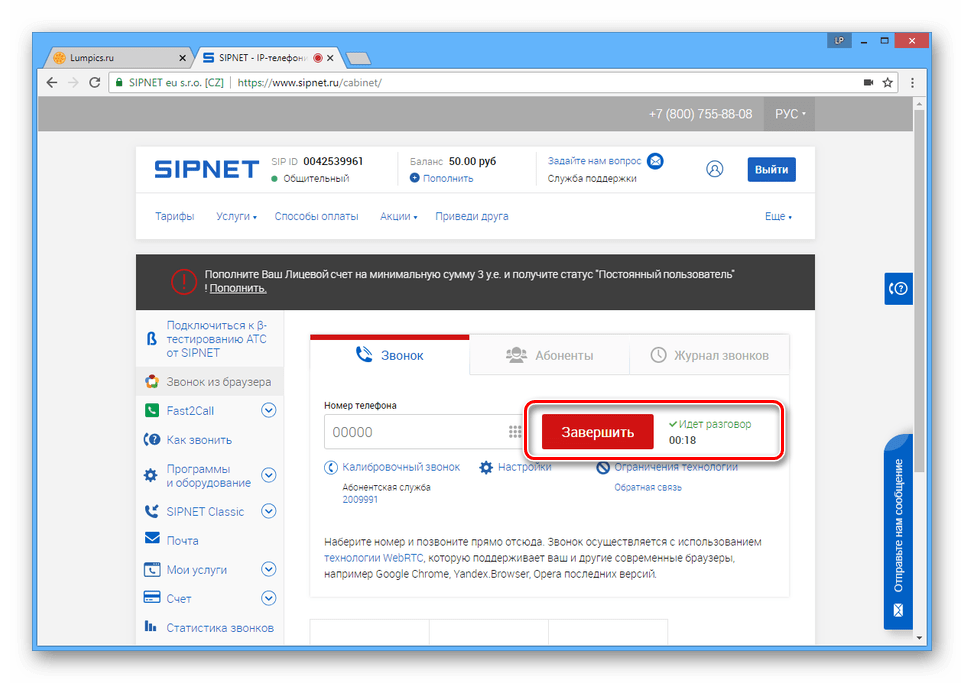Click the Почта envelope icon in sidebar
This screenshot has height=683, width=964.
pos(152,538)
